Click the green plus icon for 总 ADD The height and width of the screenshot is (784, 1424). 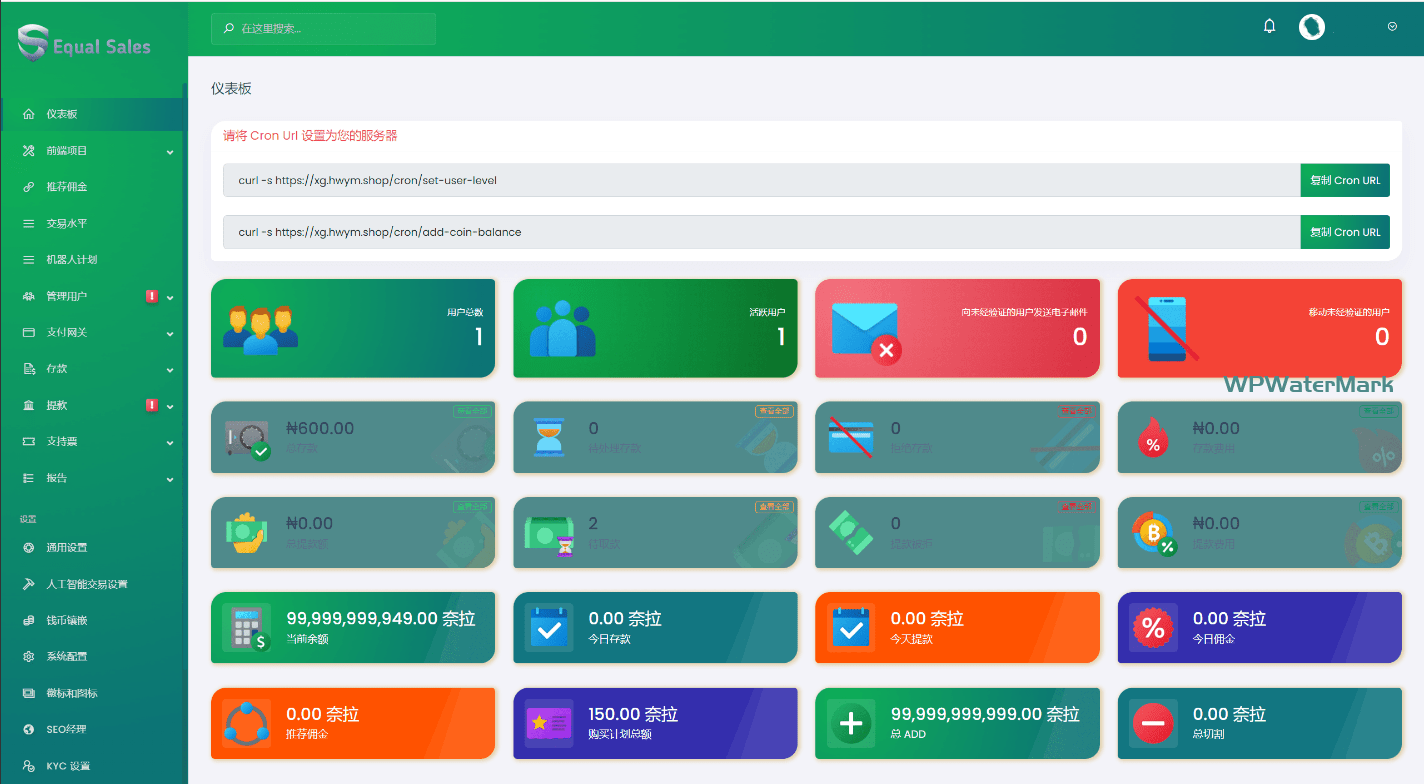[851, 723]
